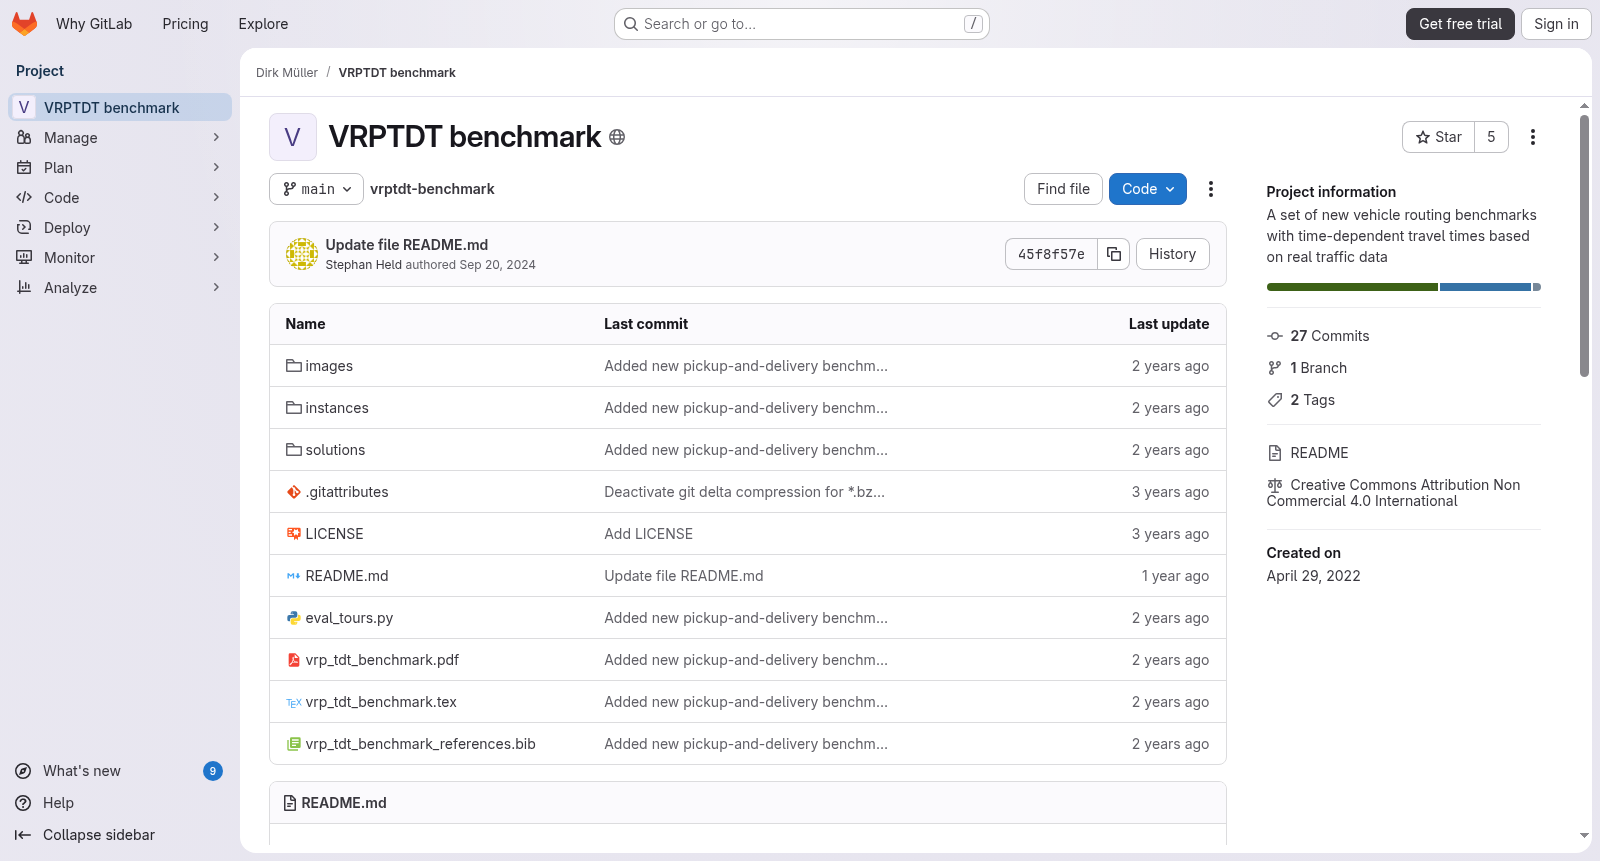Click the images folder icon
The image size is (1600, 861).
click(x=294, y=366)
